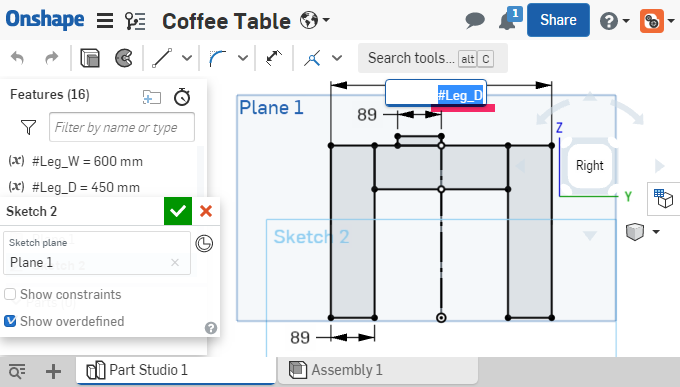This screenshot has width=680, height=387.
Task: Click the Undo arrow
Action: click(17, 58)
